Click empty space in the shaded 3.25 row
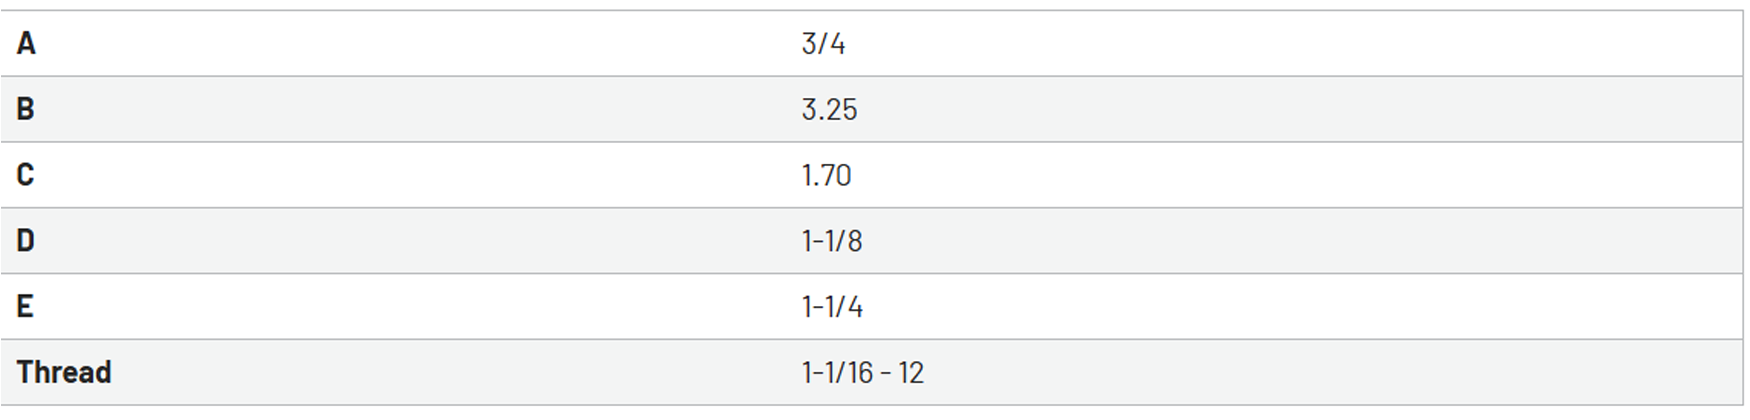The height and width of the screenshot is (420, 1750). (1300, 109)
